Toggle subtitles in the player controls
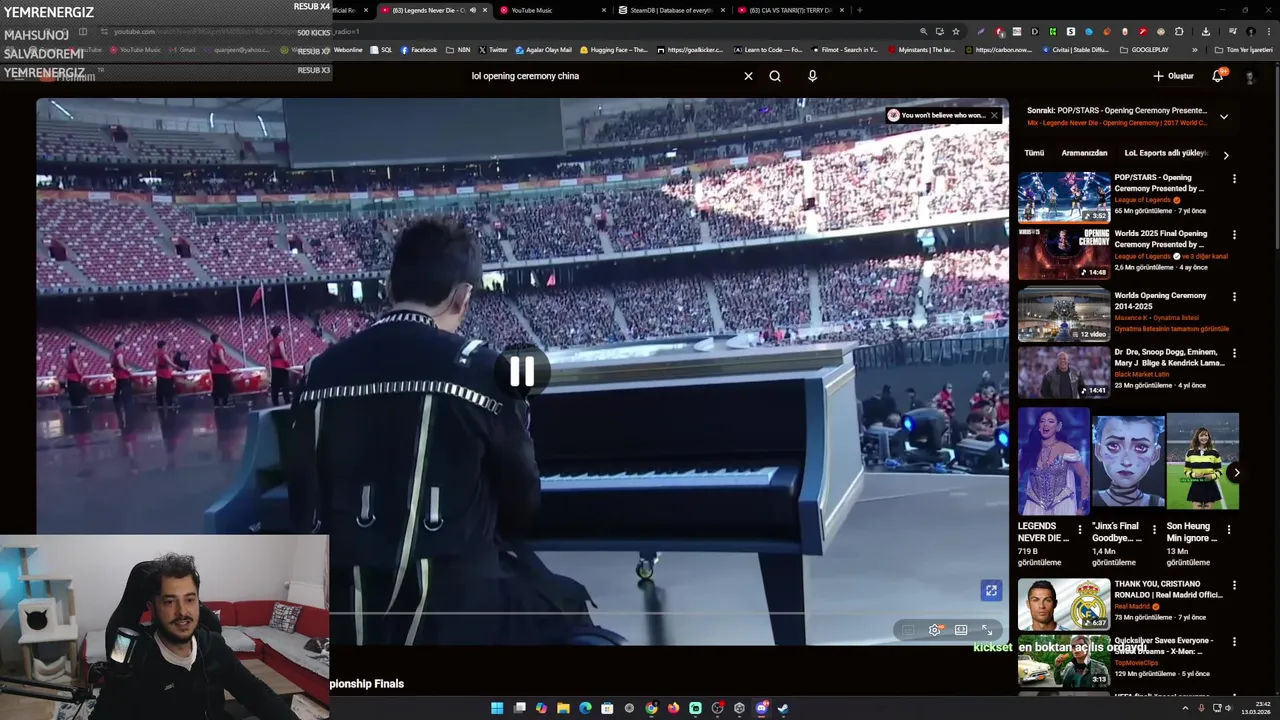The image size is (1280, 720). pyautogui.click(x=908, y=630)
